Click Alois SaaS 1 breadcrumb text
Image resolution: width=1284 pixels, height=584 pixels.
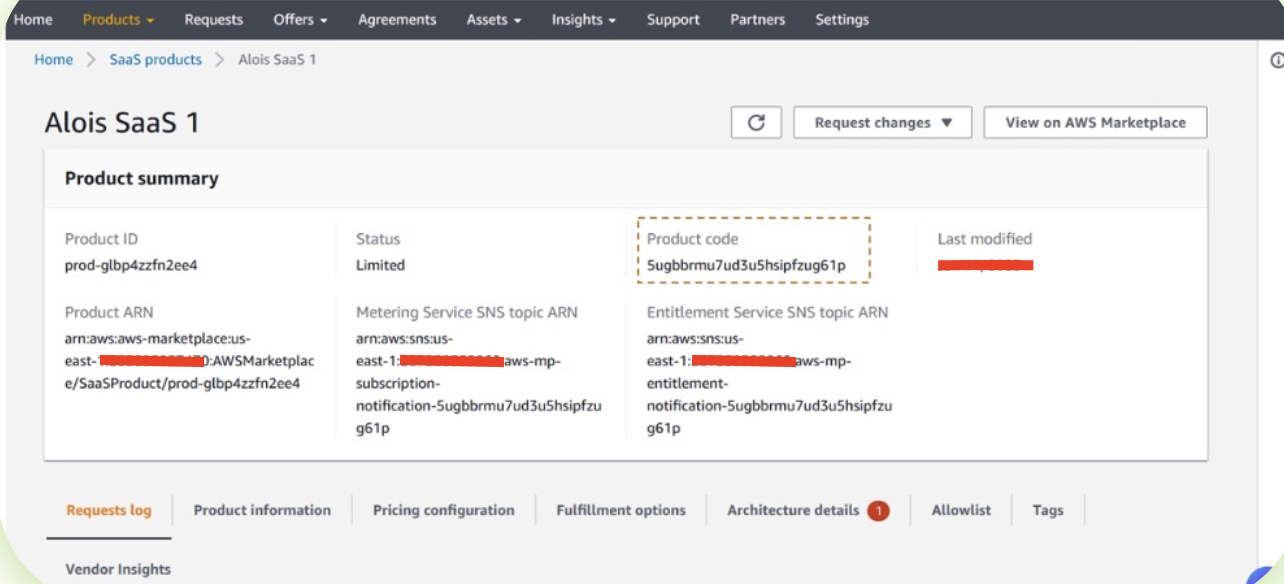click(x=277, y=60)
